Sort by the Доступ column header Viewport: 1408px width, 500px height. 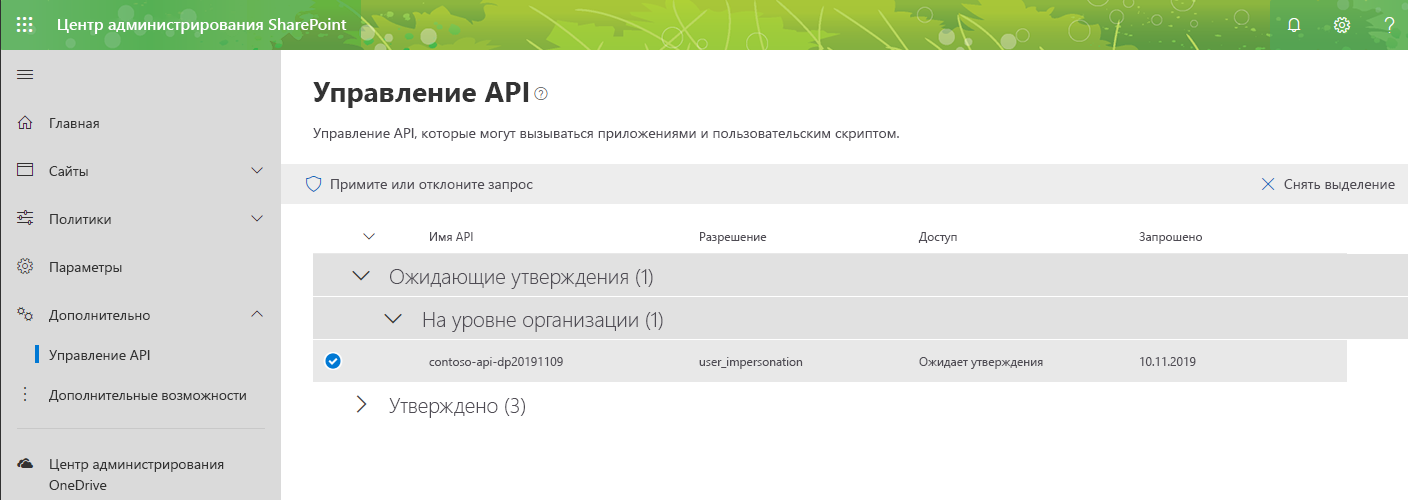938,237
